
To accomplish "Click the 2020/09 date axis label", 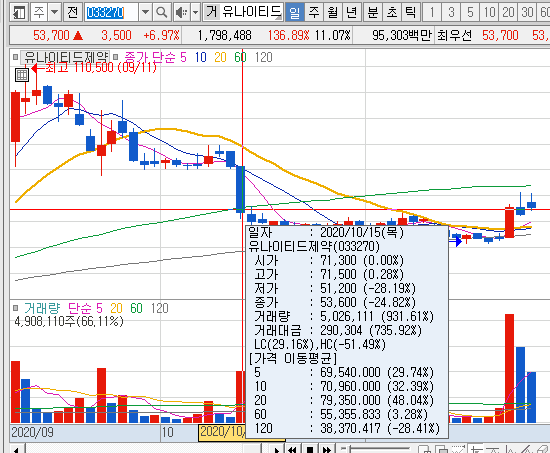I will (x=32, y=432).
